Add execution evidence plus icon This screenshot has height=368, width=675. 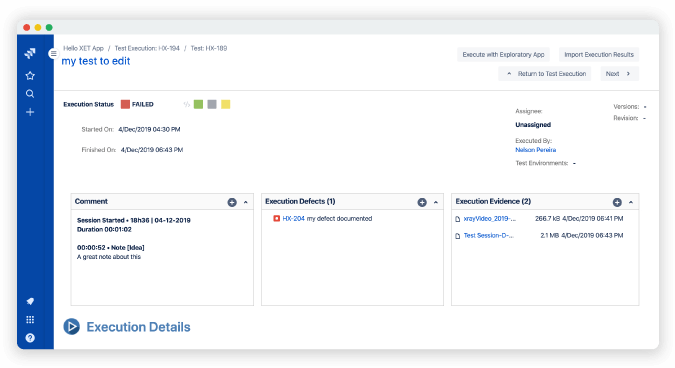click(x=617, y=202)
